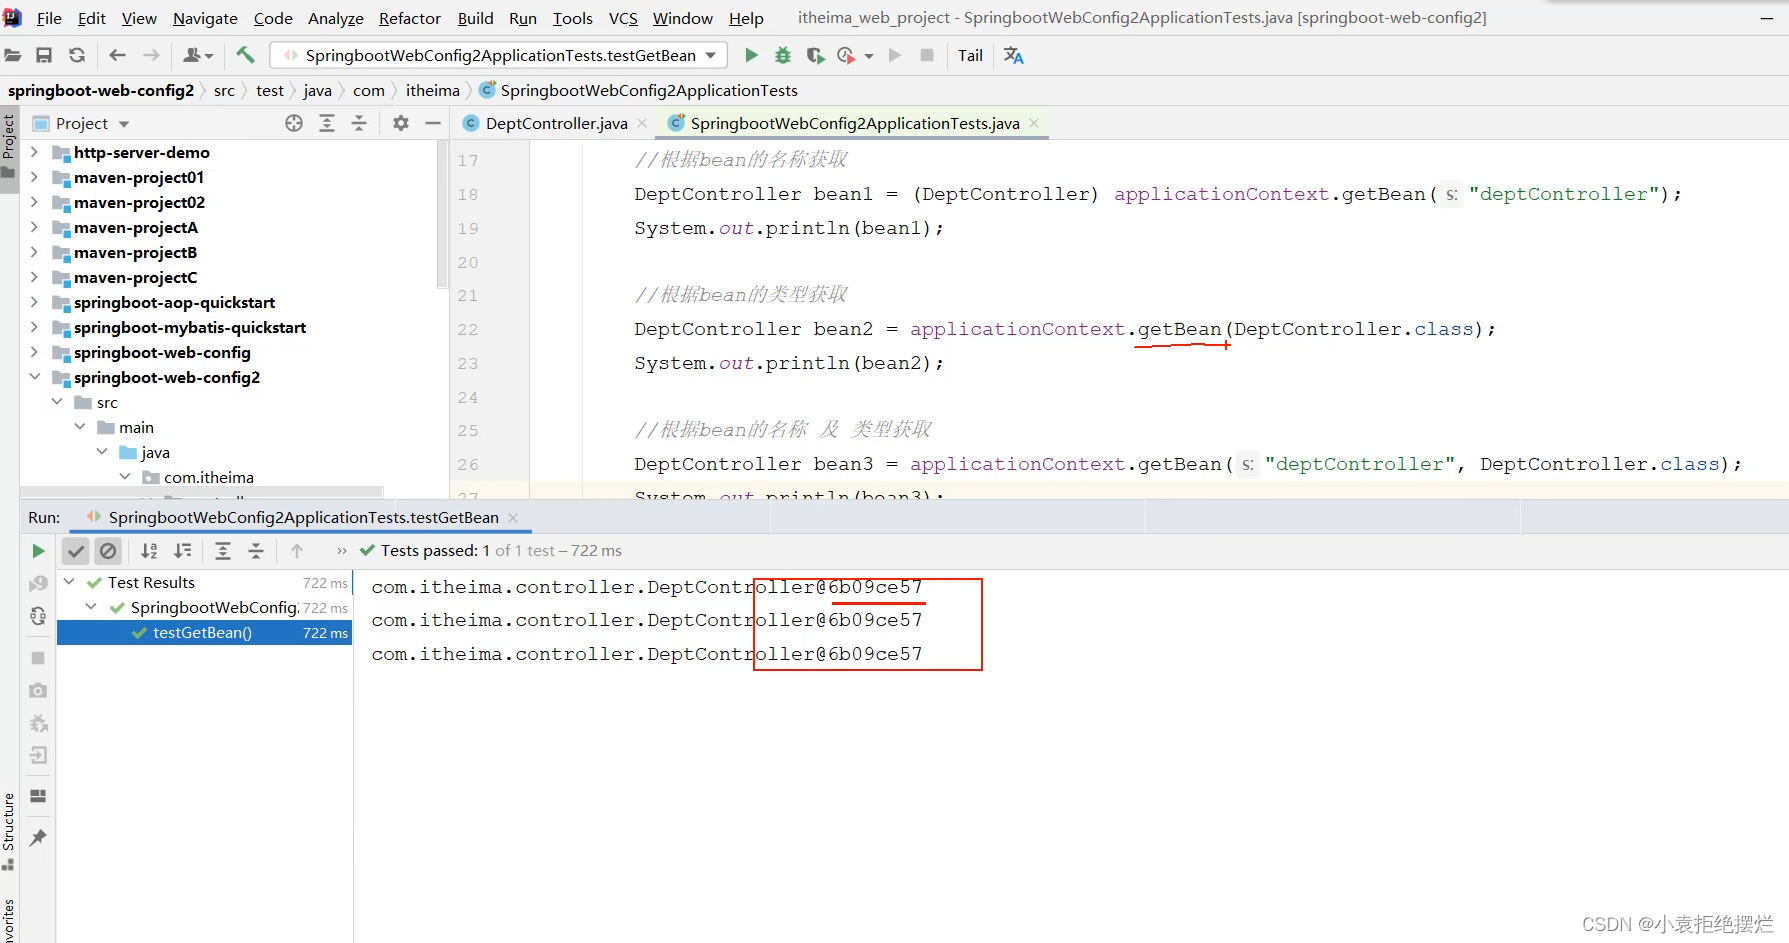
Task: Pin the Run tab with pushpin icon
Action: 38,838
